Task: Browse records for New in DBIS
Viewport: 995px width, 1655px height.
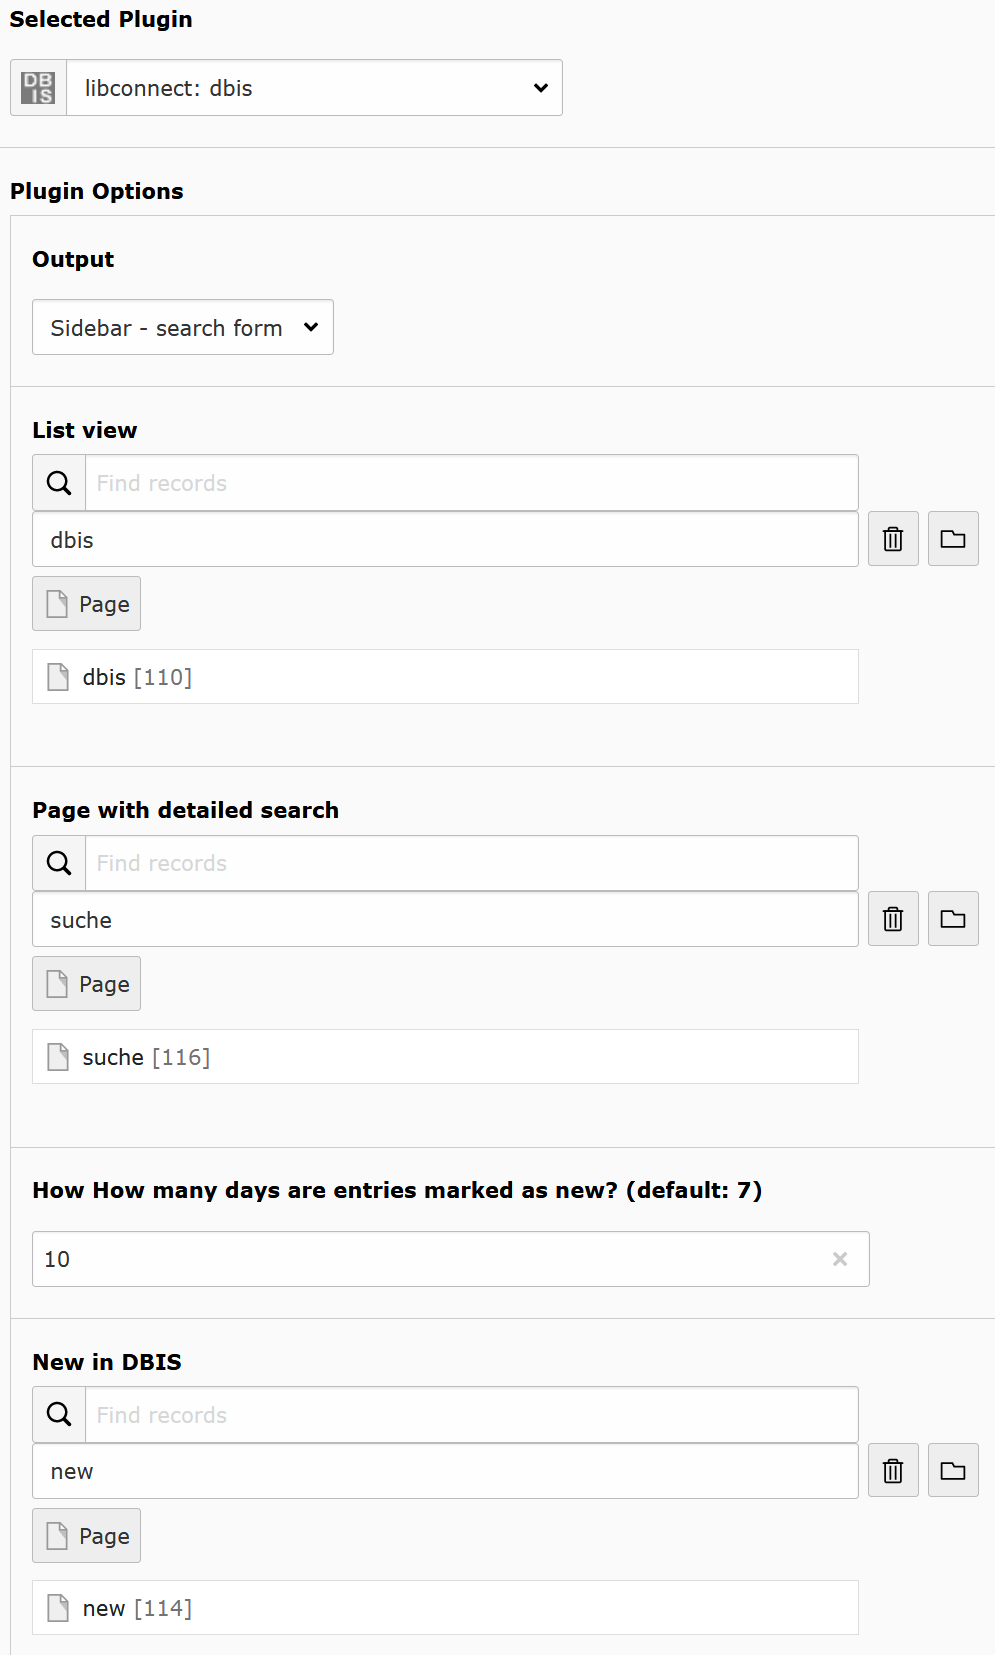Action: (953, 1471)
